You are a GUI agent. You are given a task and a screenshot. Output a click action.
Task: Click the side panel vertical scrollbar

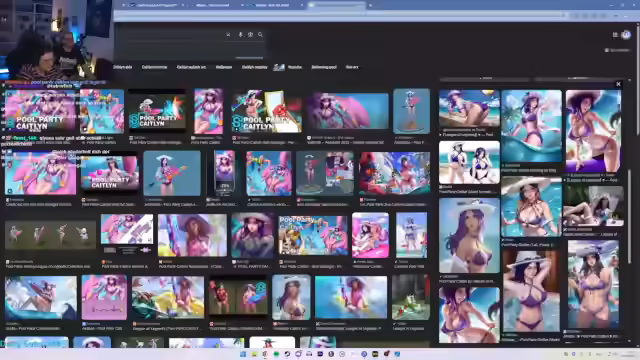(x=630, y=216)
